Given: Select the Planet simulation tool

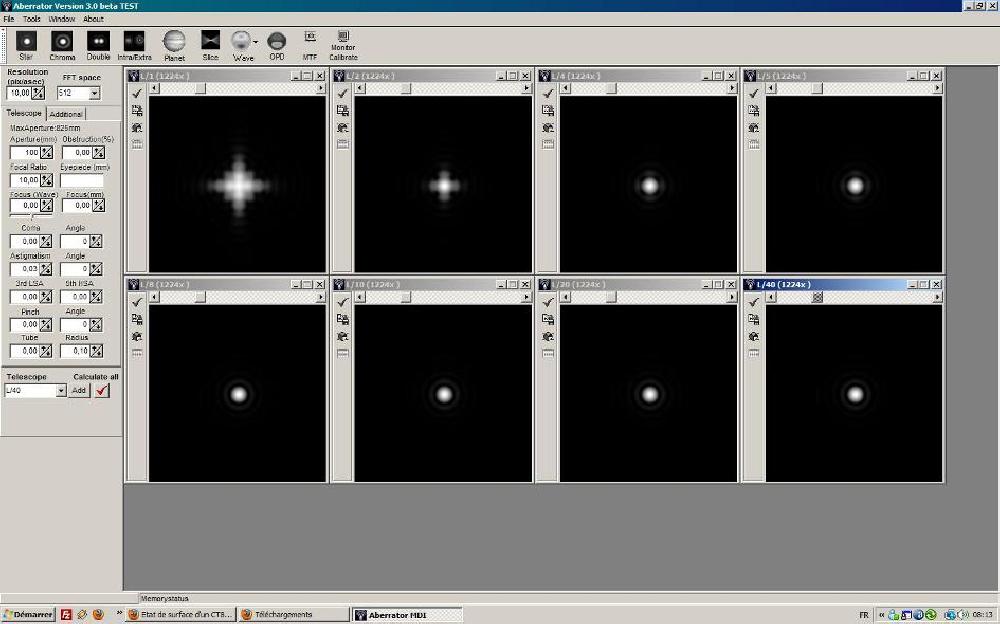Looking at the screenshot, I should tap(174, 45).
